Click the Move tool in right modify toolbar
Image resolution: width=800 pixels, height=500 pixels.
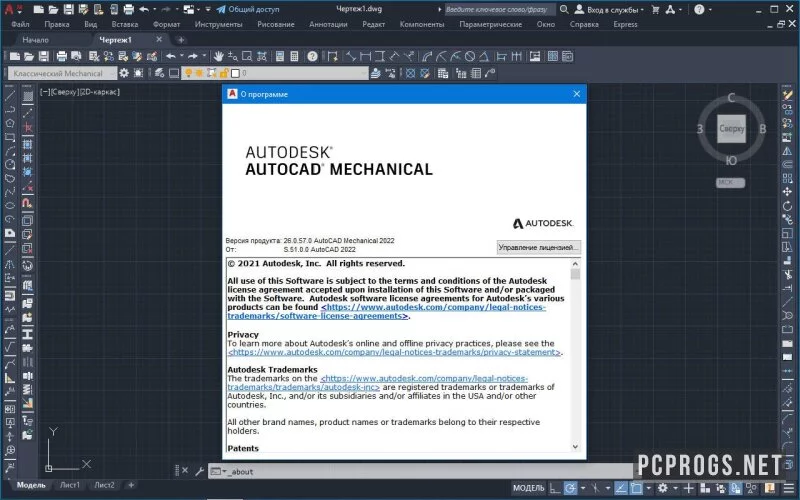pyautogui.click(x=787, y=192)
